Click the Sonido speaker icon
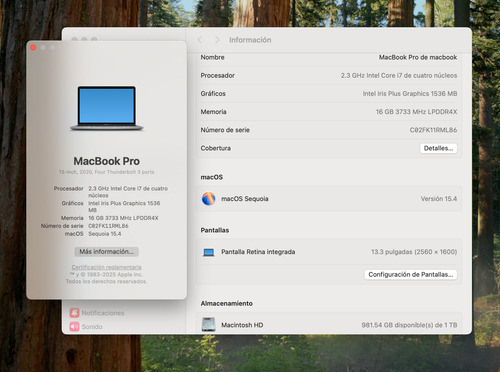This screenshot has width=500, height=372. click(x=74, y=326)
